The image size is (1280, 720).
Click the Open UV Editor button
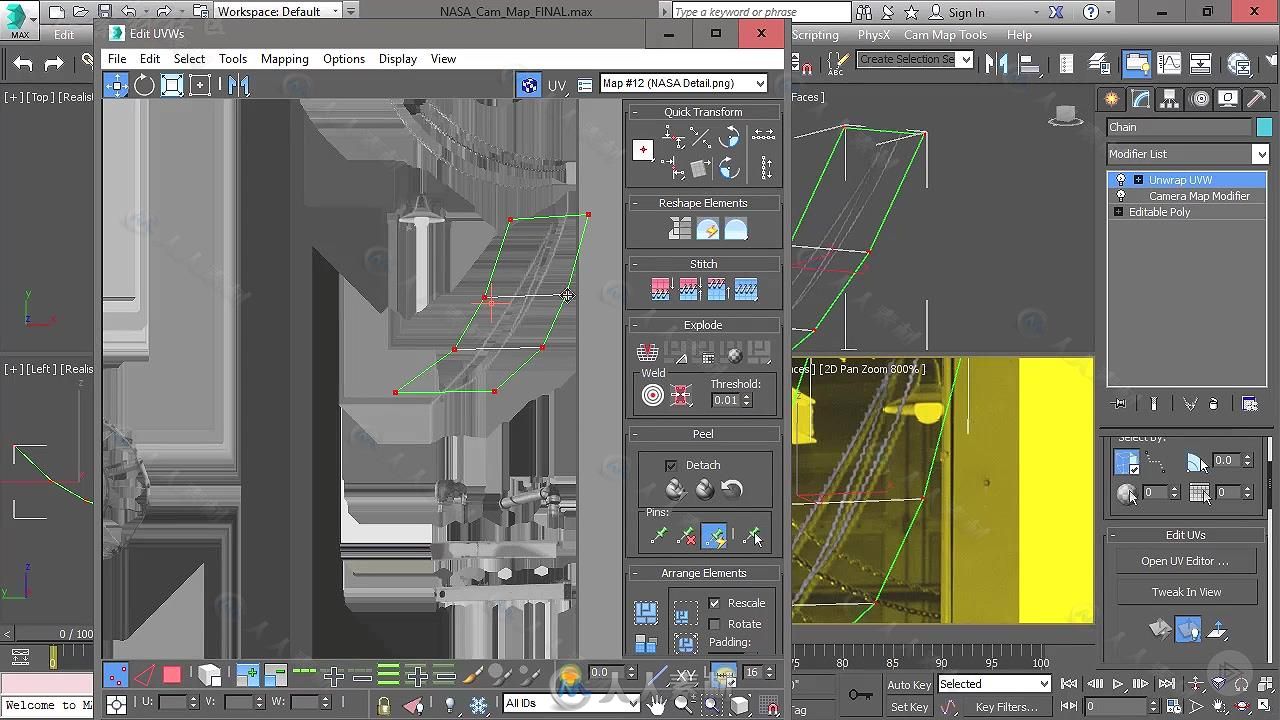[x=1185, y=561]
